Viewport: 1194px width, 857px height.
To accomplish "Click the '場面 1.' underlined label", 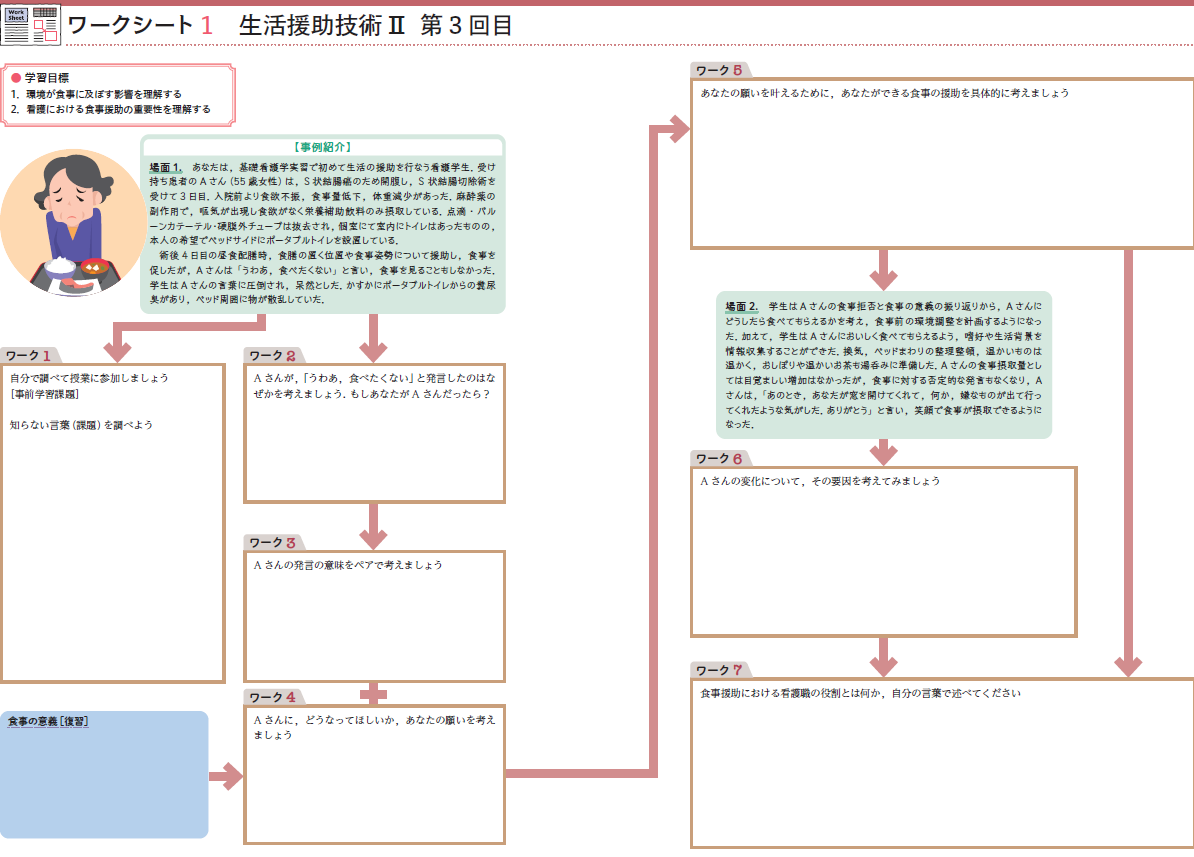I will (x=165, y=168).
